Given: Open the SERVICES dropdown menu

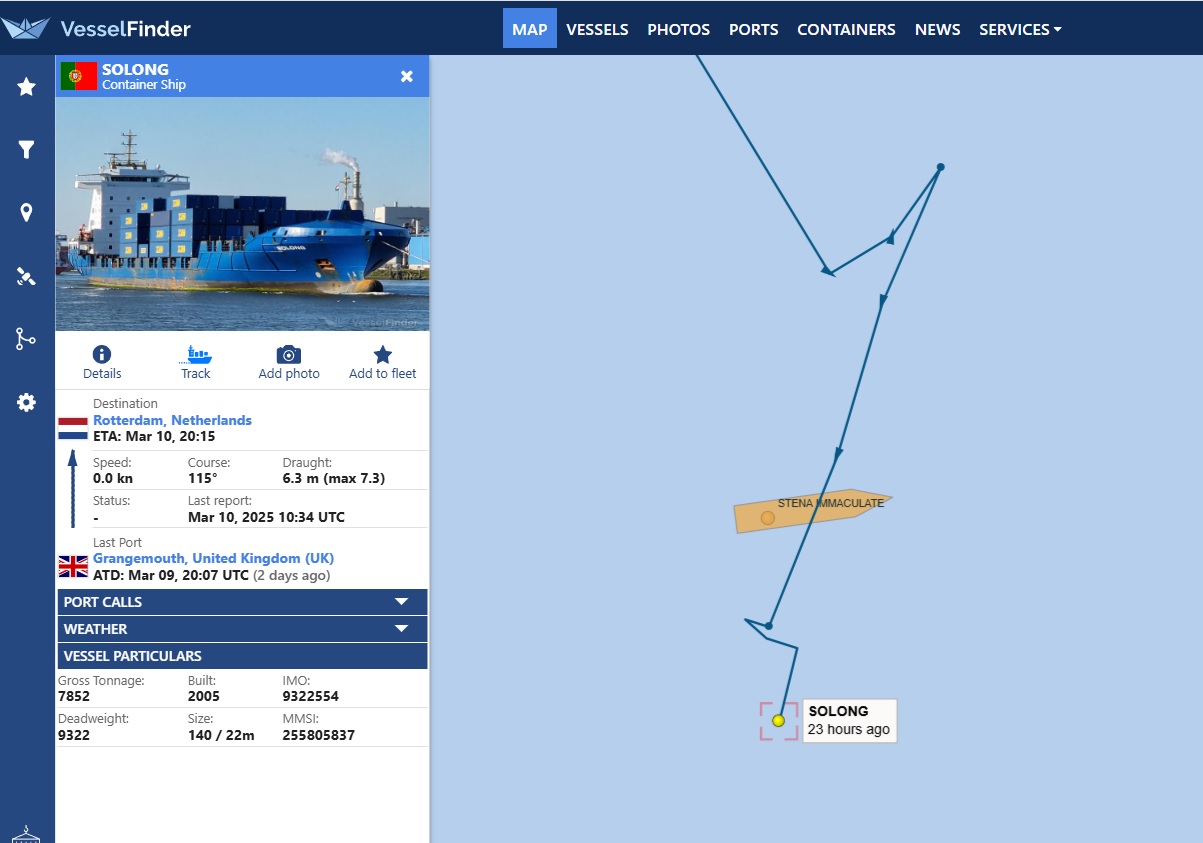Looking at the screenshot, I should [x=1020, y=29].
